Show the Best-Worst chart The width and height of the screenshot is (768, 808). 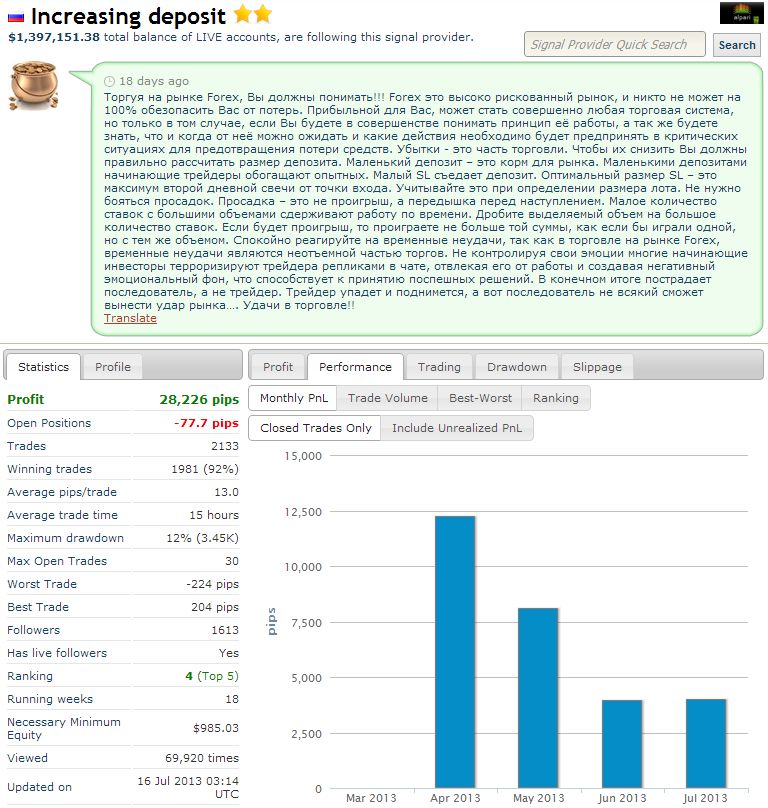(x=480, y=398)
